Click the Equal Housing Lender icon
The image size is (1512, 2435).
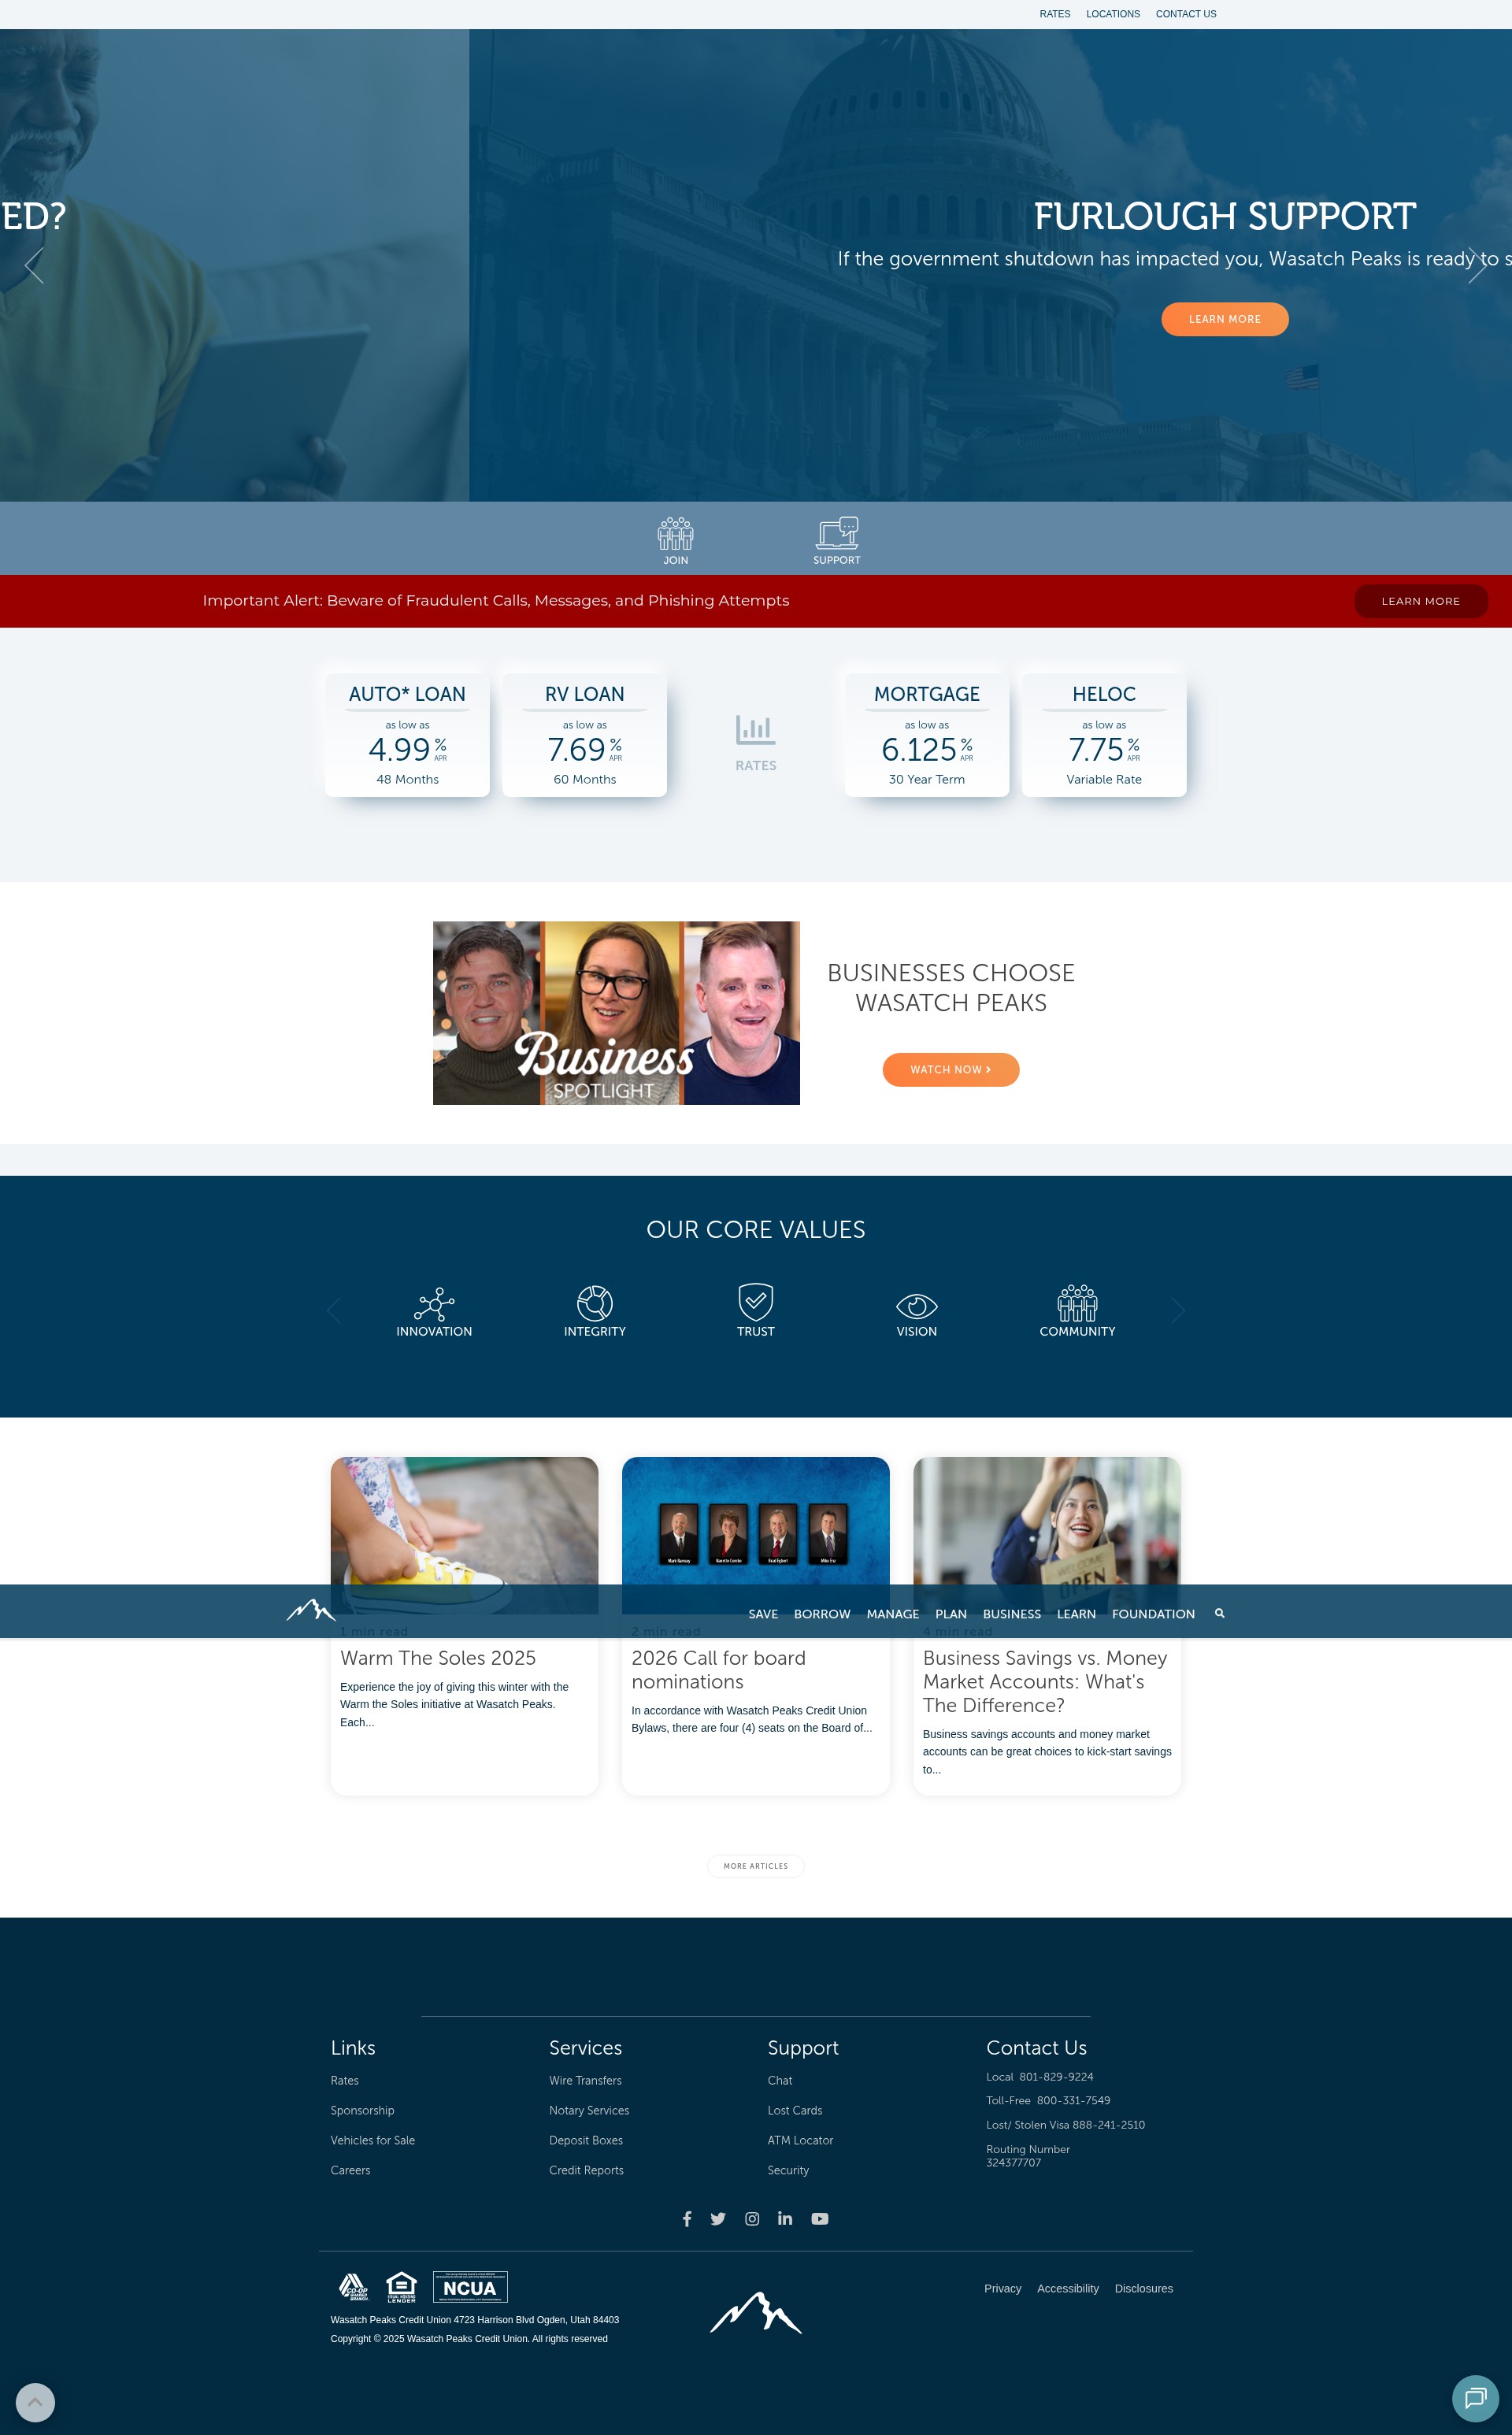(401, 2287)
